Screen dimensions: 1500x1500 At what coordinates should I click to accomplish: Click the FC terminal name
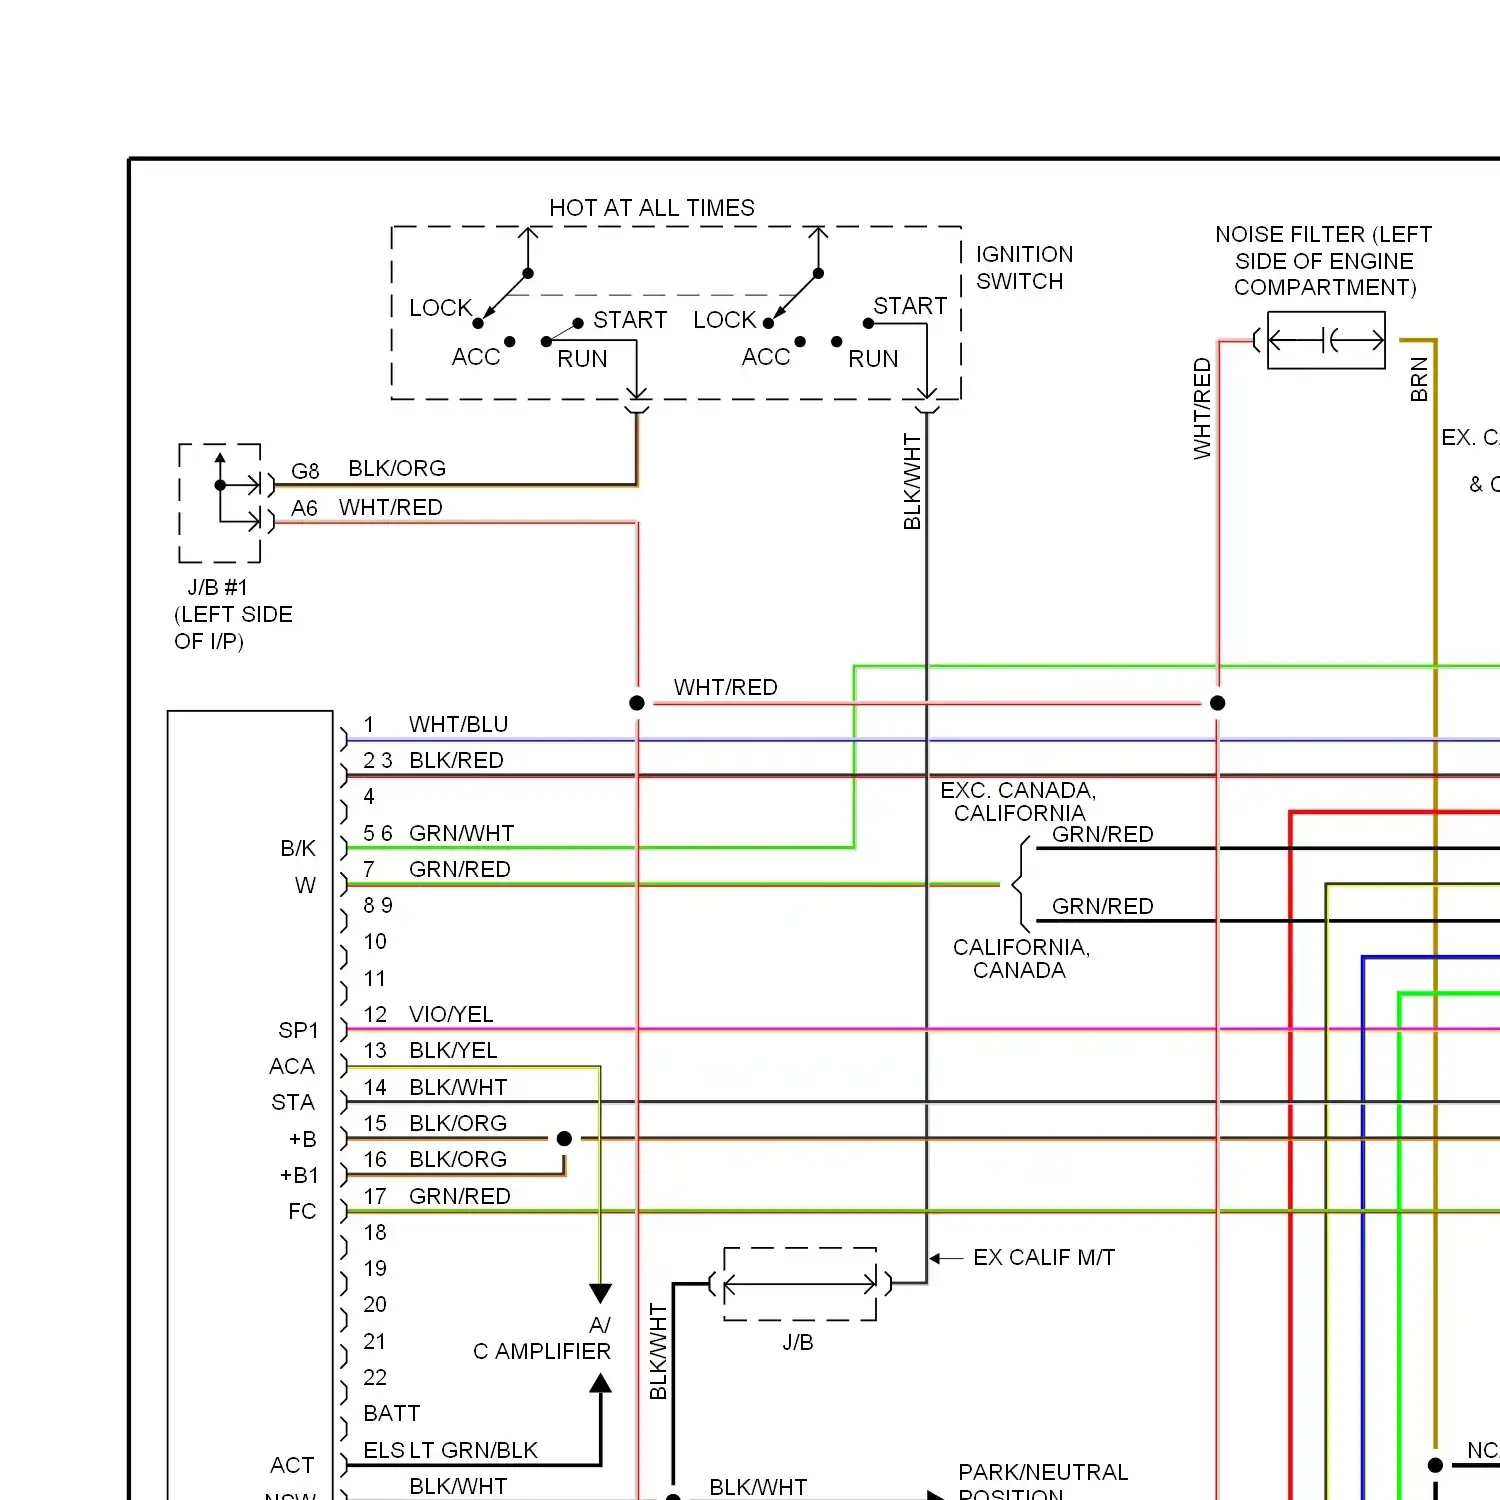click(302, 1211)
